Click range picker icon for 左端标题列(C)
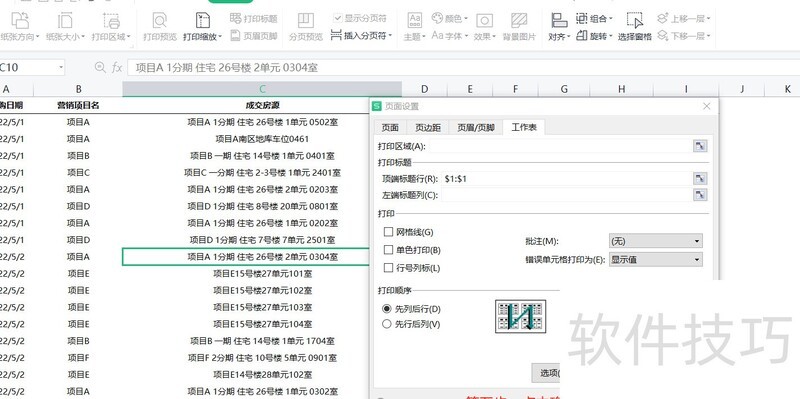This screenshot has width=800, height=399. [x=700, y=195]
